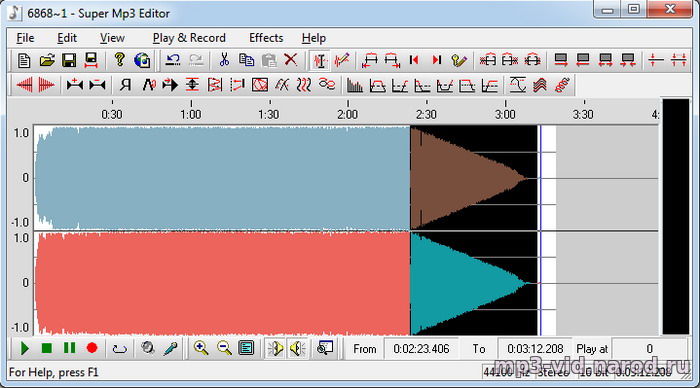Click the amplify plus icon
This screenshot has width=700, height=388.
coord(75,84)
